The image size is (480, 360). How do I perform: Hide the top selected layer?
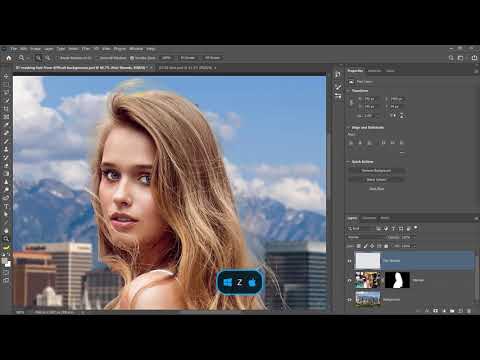[349, 261]
